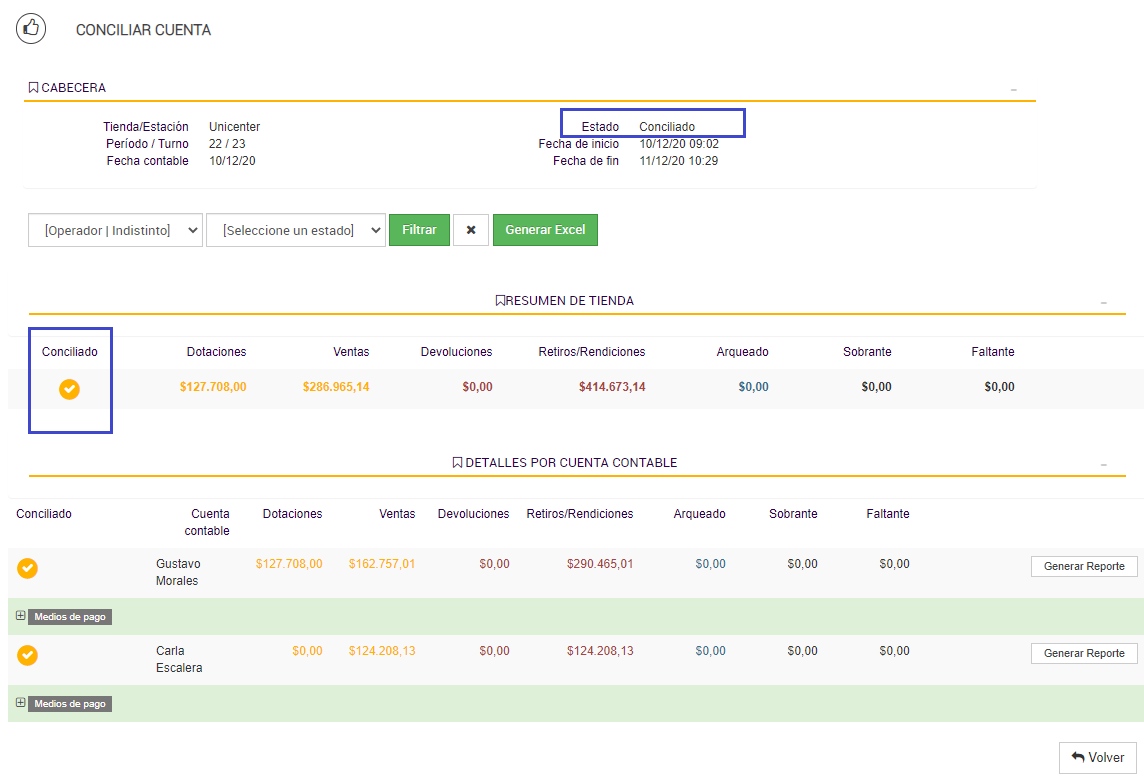Click the Filtrar button

click(x=420, y=230)
